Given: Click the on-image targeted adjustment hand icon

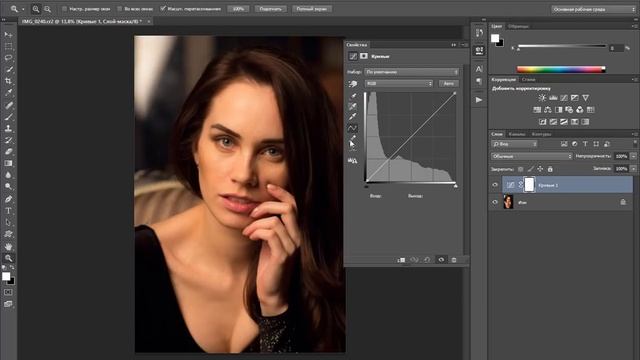Looking at the screenshot, I should click(x=353, y=84).
